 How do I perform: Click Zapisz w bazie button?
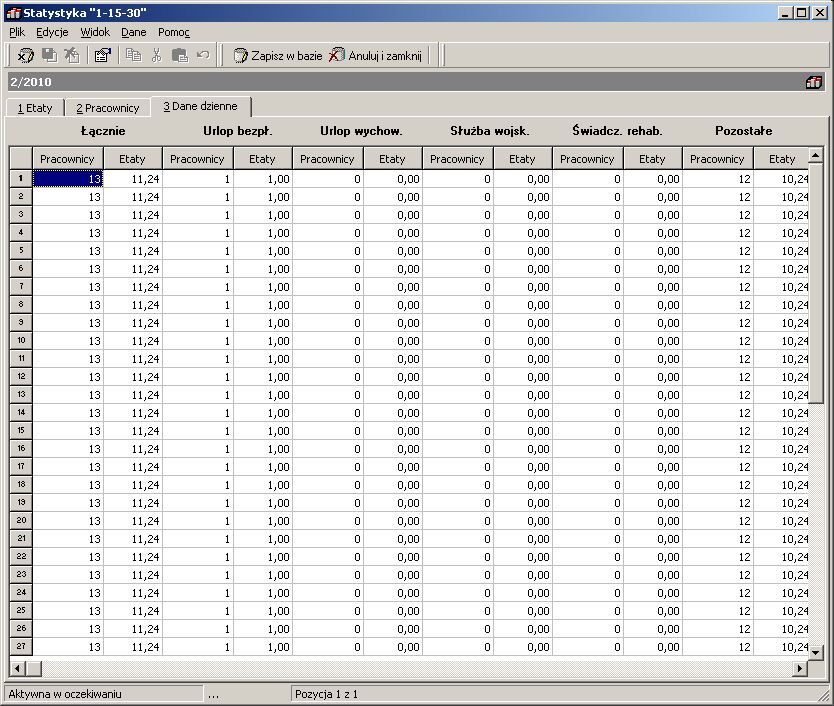278,55
